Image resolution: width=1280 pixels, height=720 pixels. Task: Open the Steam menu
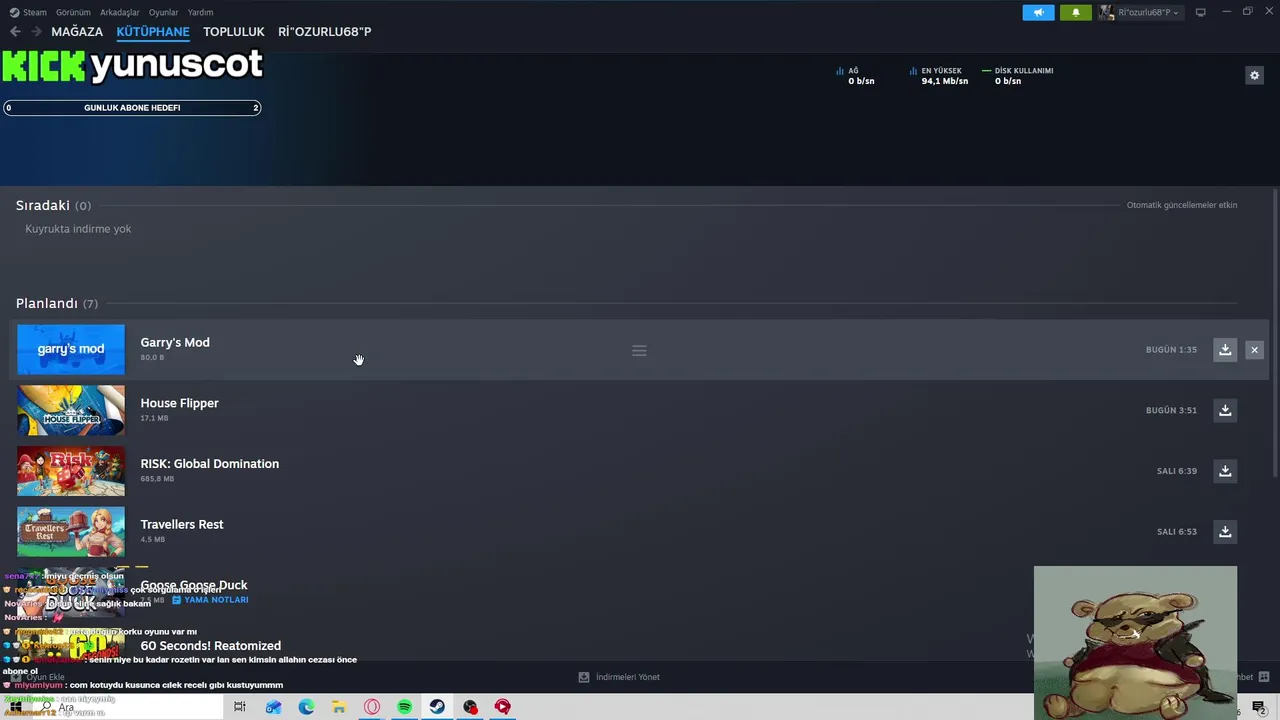28,12
